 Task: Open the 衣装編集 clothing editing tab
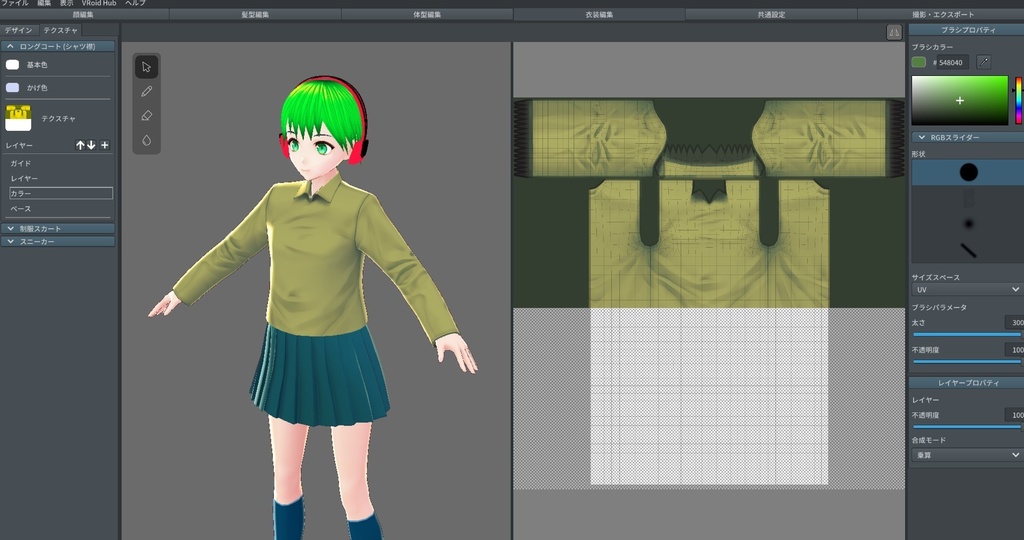tap(600, 14)
